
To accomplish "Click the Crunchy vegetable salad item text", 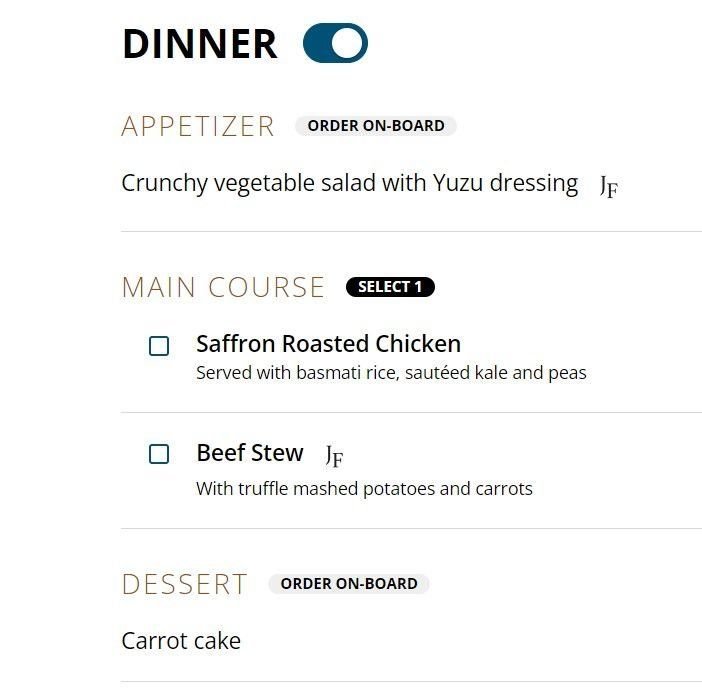I will point(349,184).
